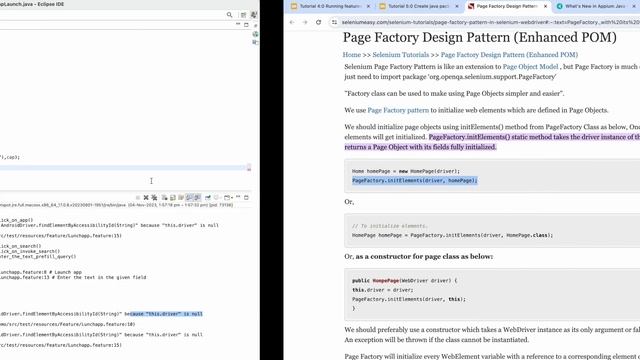Open the Open Console dropdown
Image resolution: width=640 pixels, height=360 pixels.
(x=228, y=198)
